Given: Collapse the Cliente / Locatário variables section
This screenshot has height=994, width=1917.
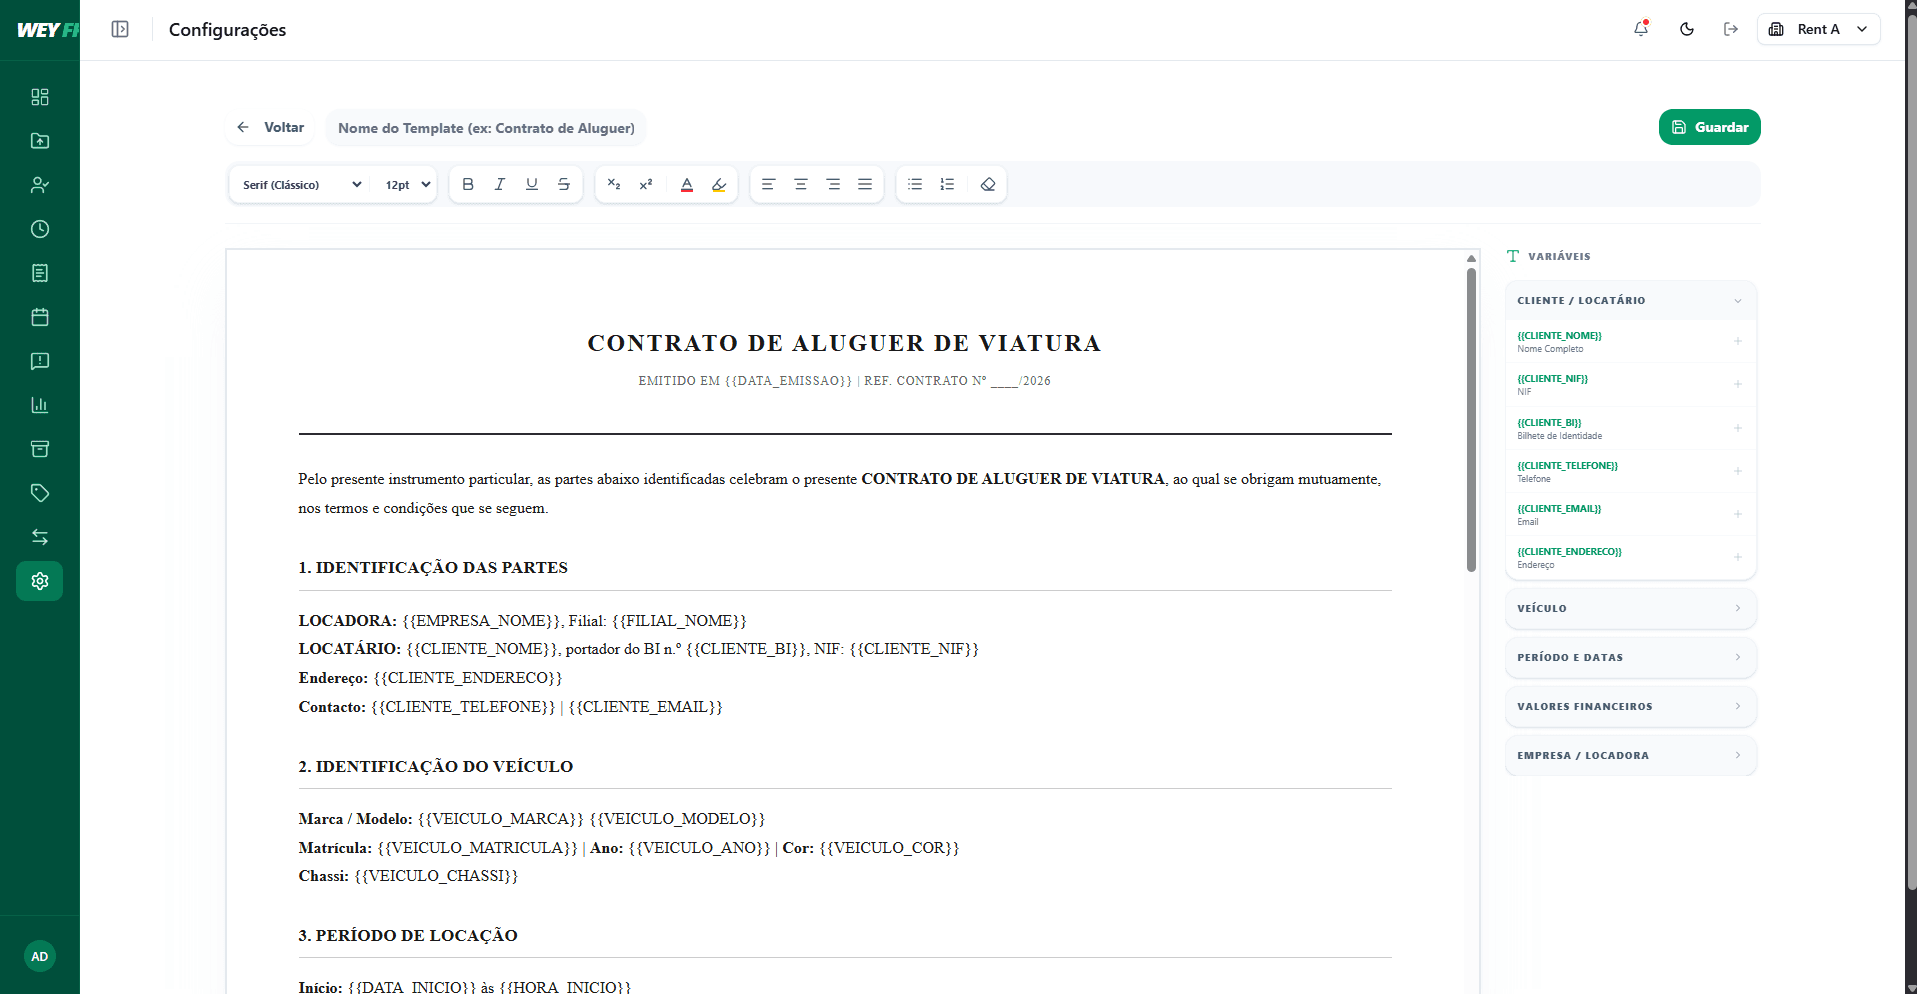Looking at the screenshot, I should (x=1630, y=300).
